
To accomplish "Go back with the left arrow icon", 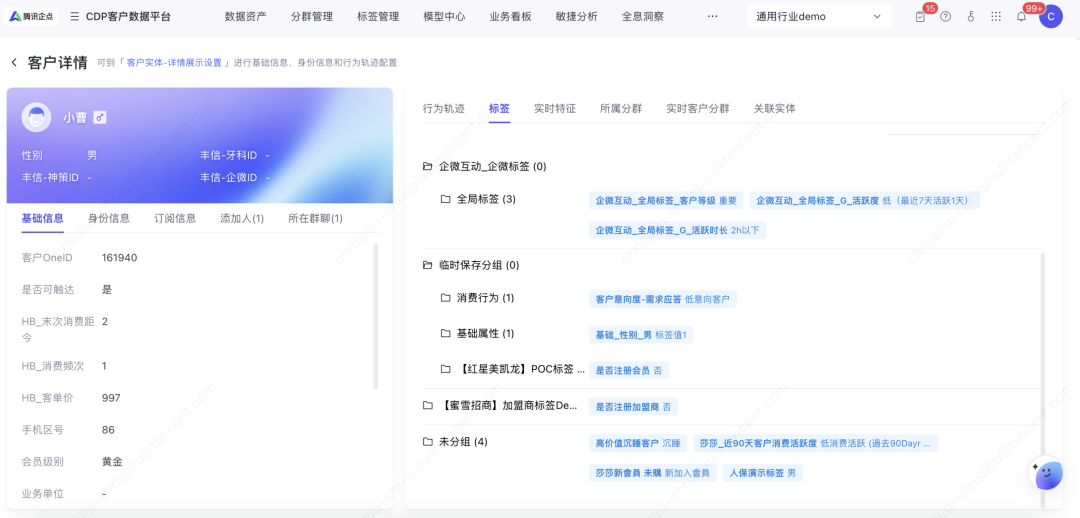I will pos(14,63).
